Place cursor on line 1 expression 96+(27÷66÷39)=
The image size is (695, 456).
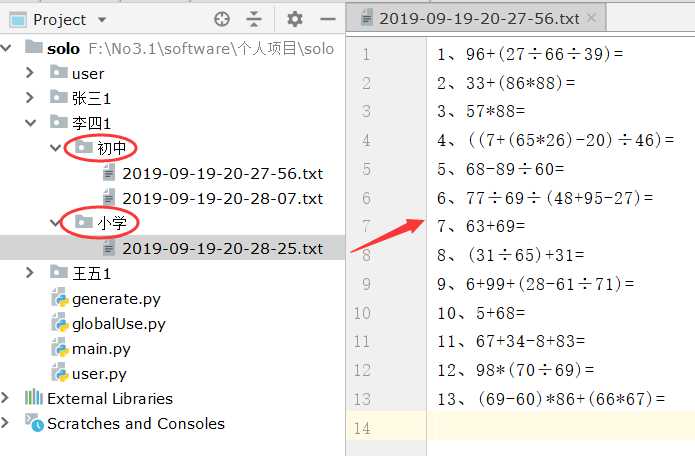coord(544,54)
